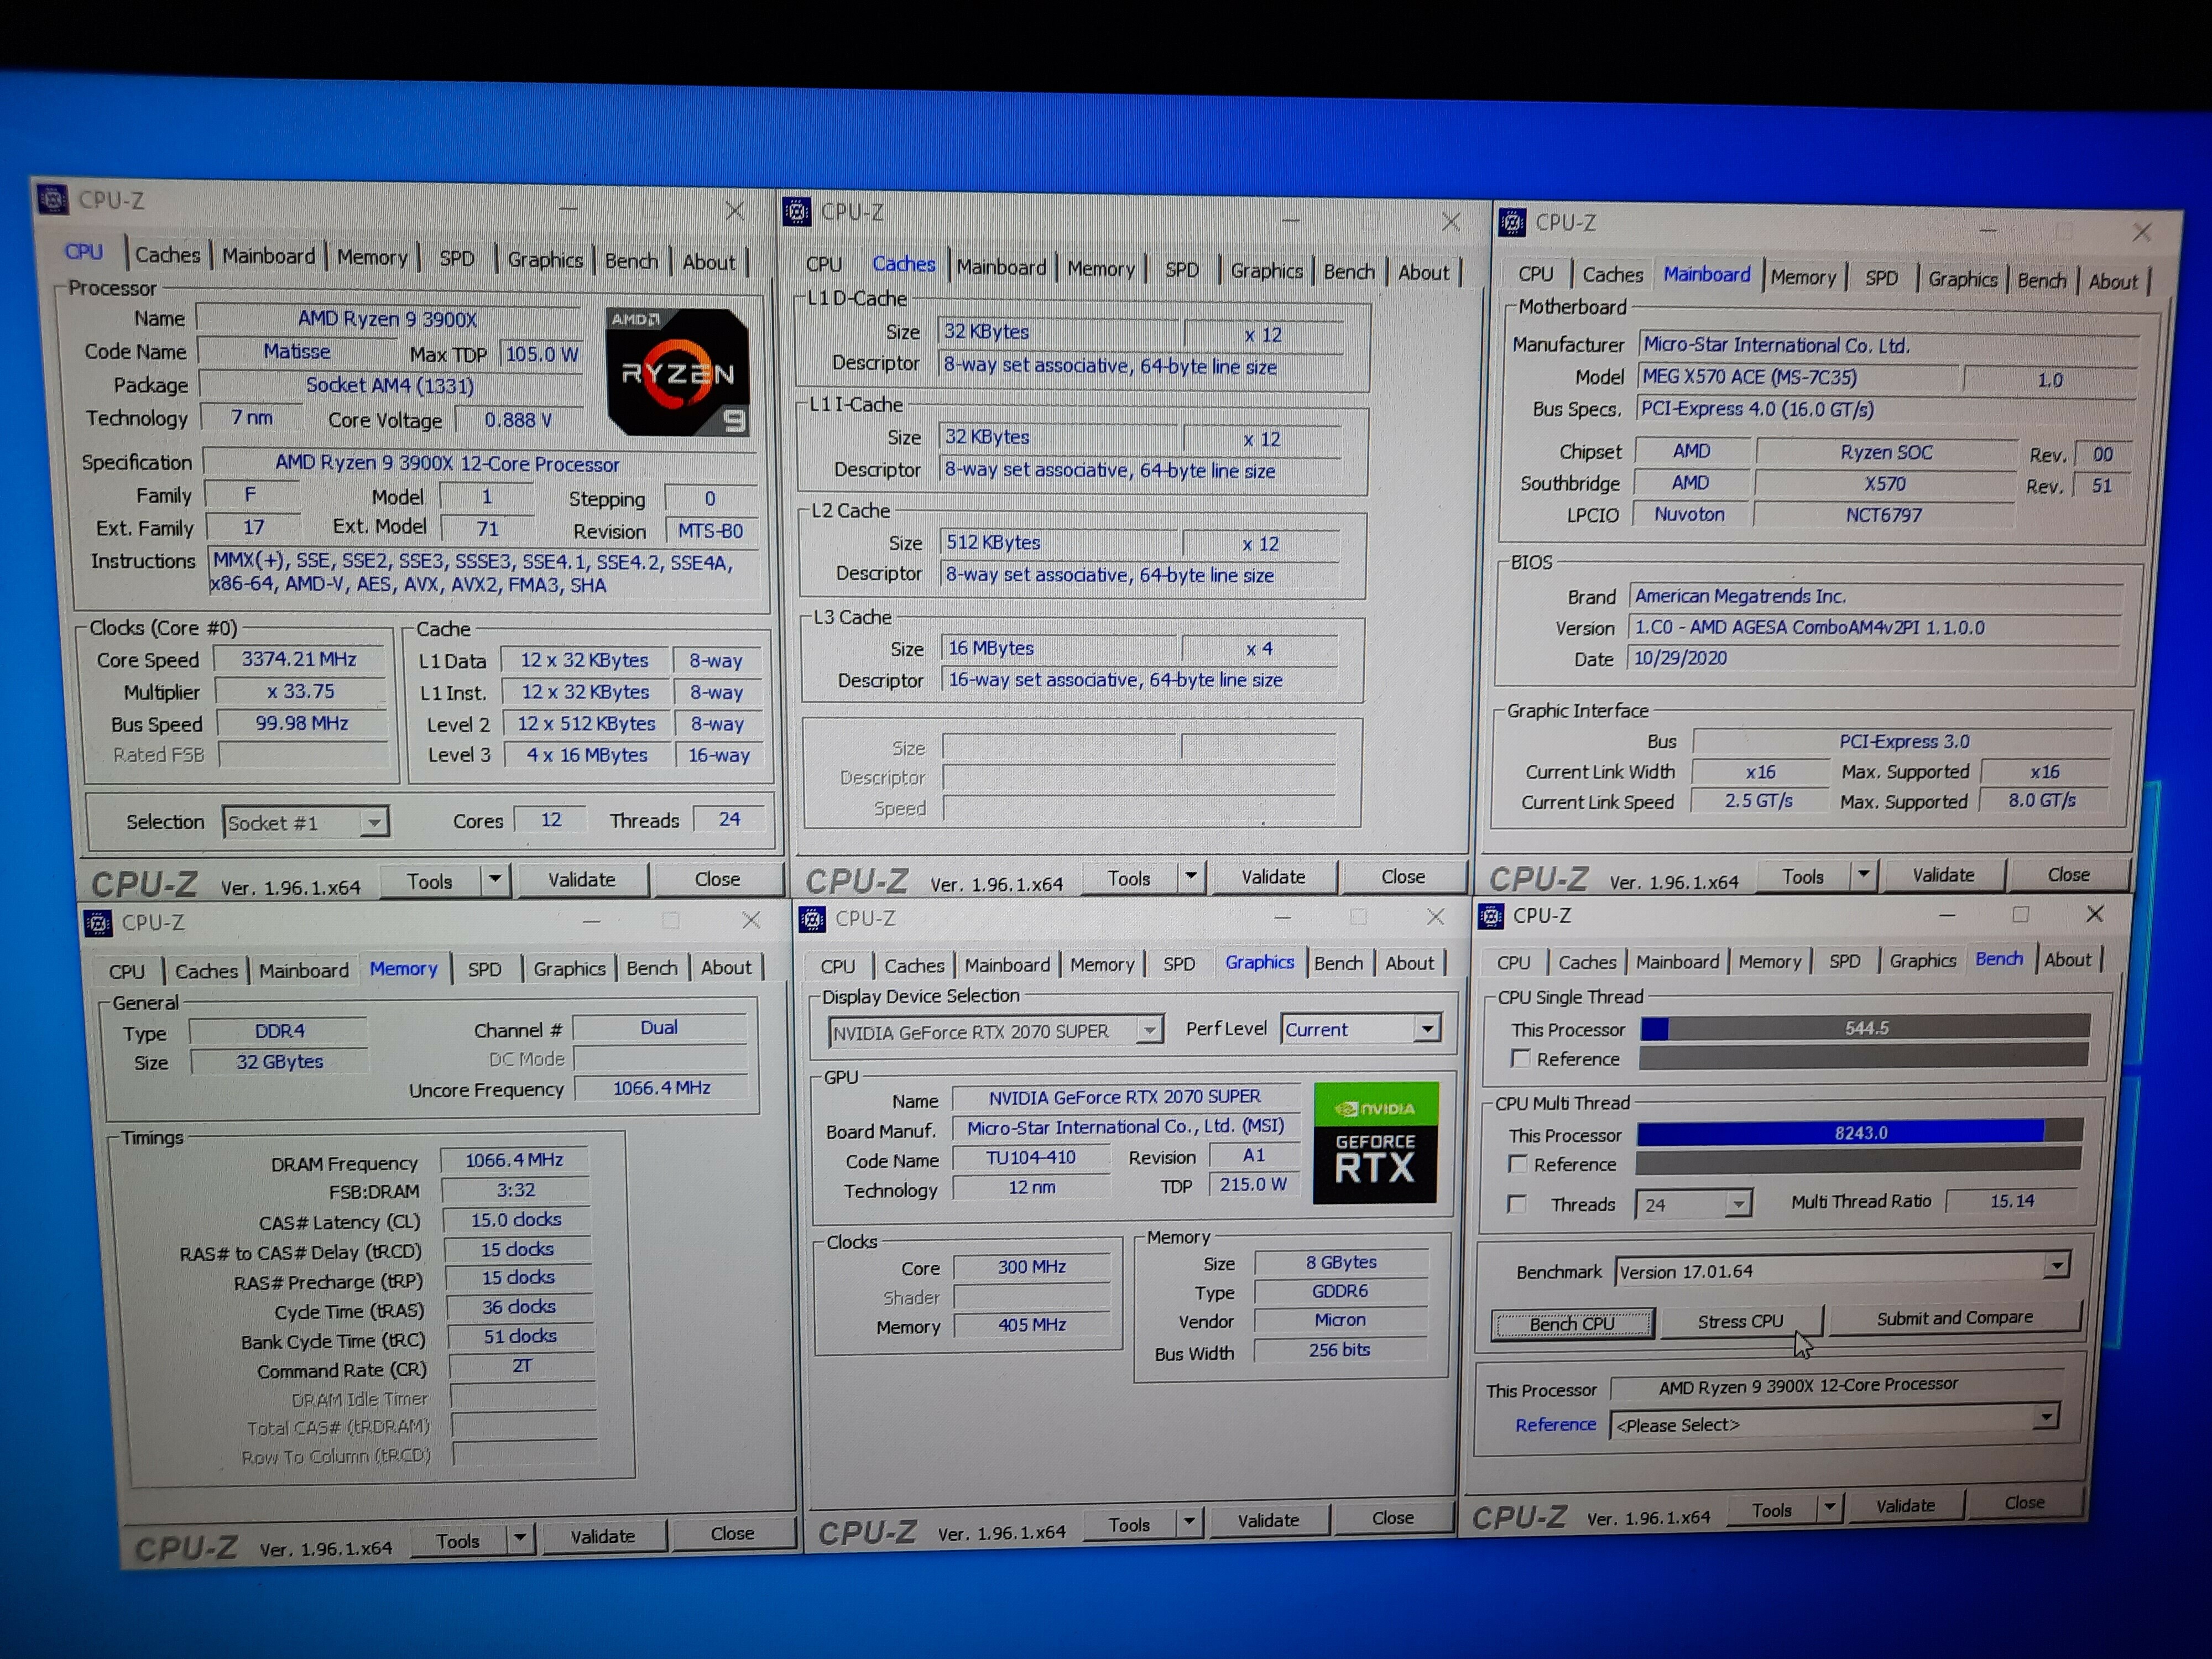
Task: Close the Bench CPU-Z window
Action: 2094,914
